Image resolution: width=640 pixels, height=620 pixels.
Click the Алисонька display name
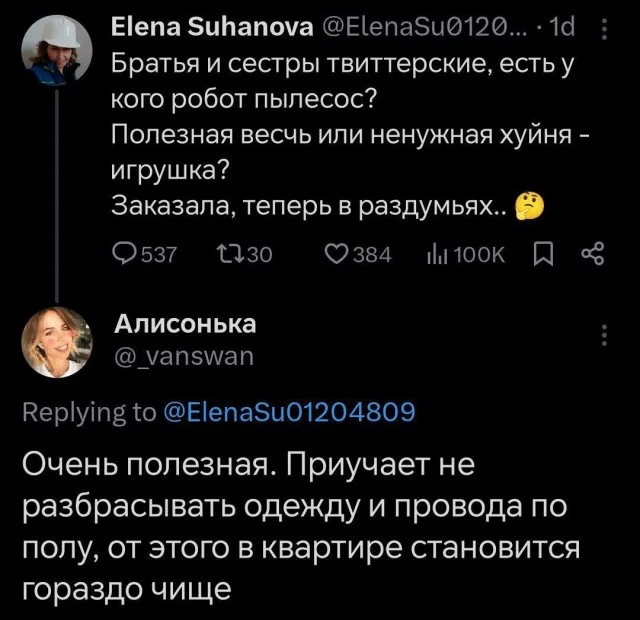point(184,323)
